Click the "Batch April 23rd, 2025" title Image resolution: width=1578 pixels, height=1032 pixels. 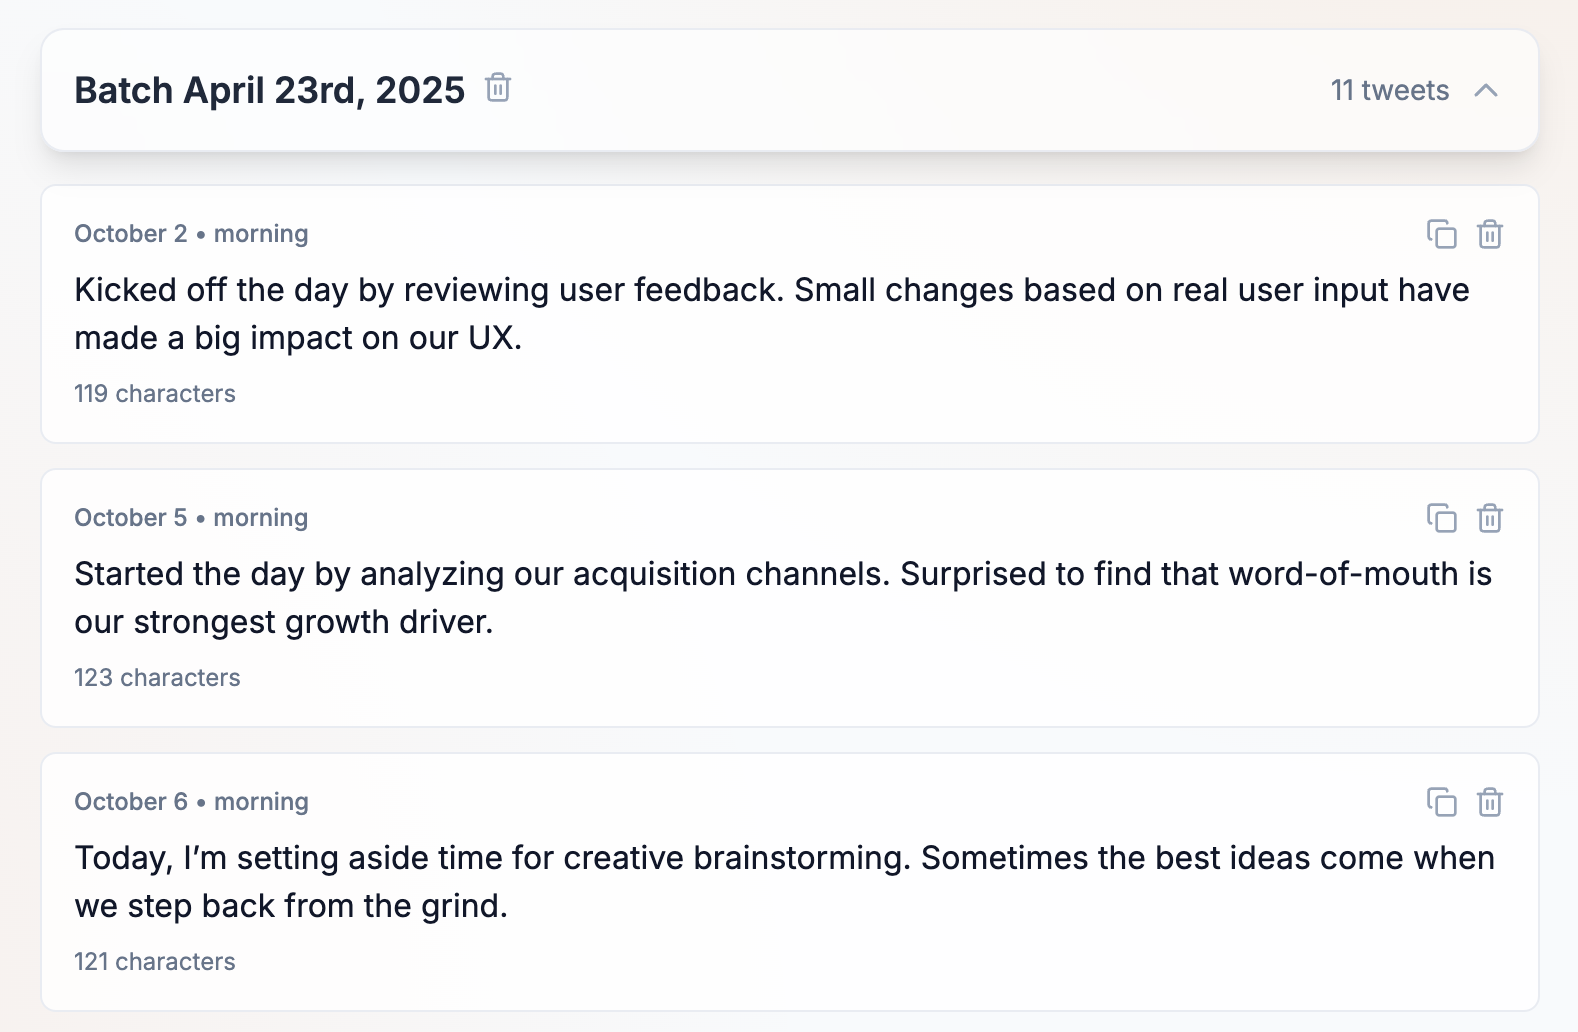[269, 91]
